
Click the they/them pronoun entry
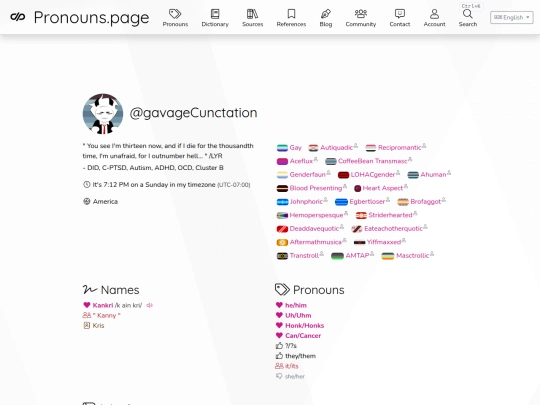[300, 356]
